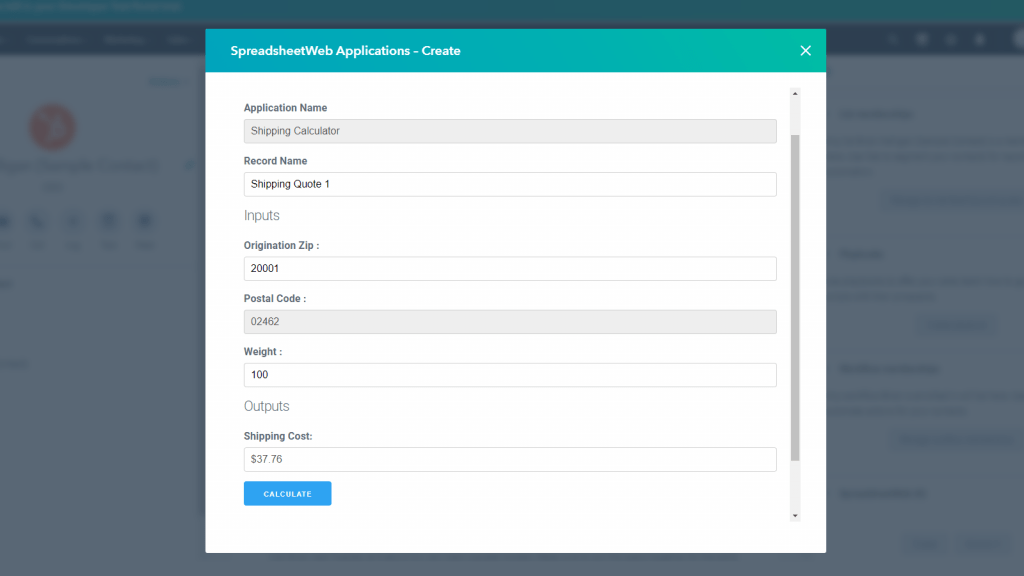Viewport: 1024px width, 576px height.
Task: Click the Postal Code label
Action: click(x=275, y=298)
